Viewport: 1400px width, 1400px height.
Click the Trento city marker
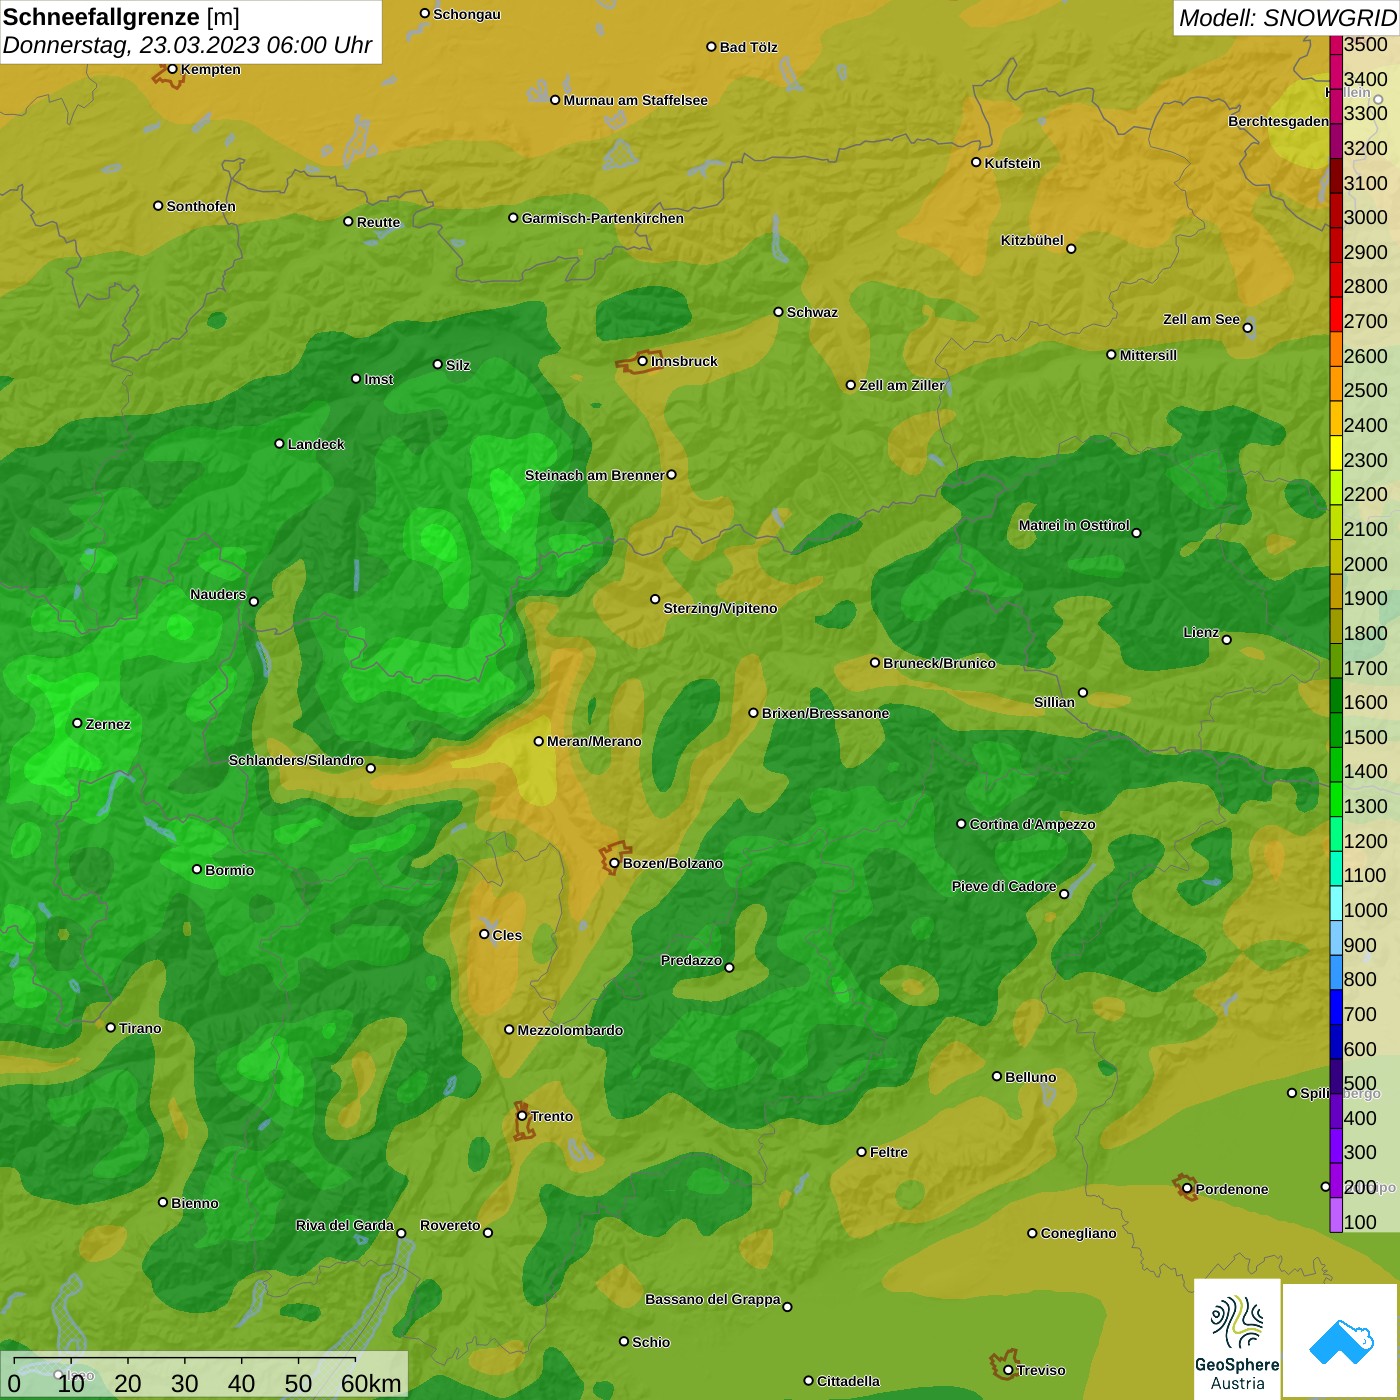(x=522, y=1116)
